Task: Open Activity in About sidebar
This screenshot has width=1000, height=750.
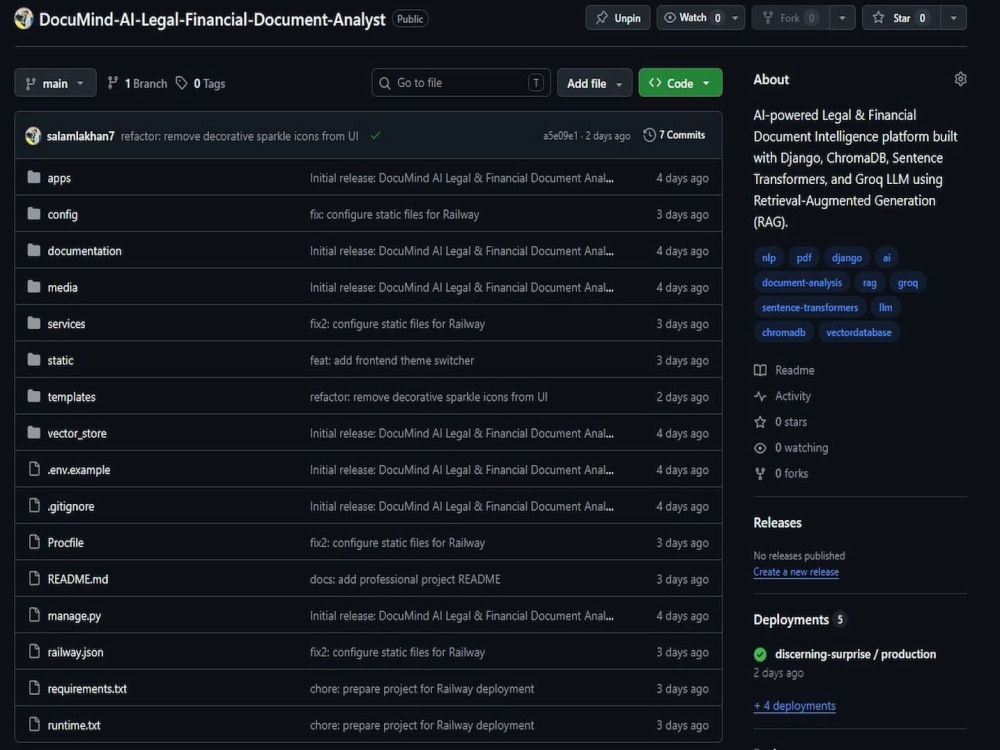Action: (x=783, y=396)
